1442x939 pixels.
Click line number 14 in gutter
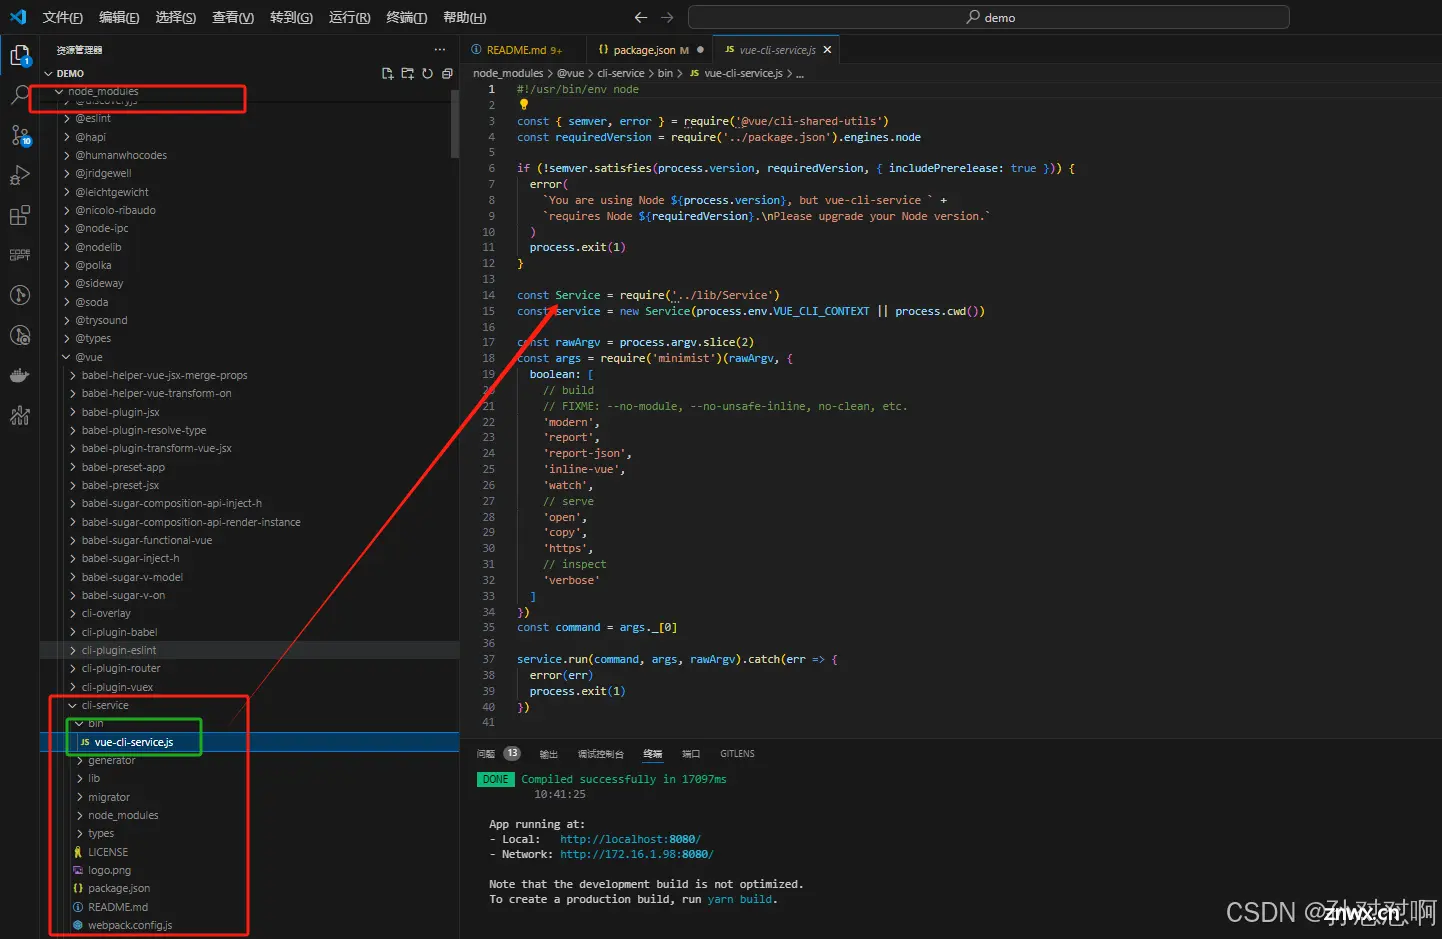pyautogui.click(x=489, y=295)
